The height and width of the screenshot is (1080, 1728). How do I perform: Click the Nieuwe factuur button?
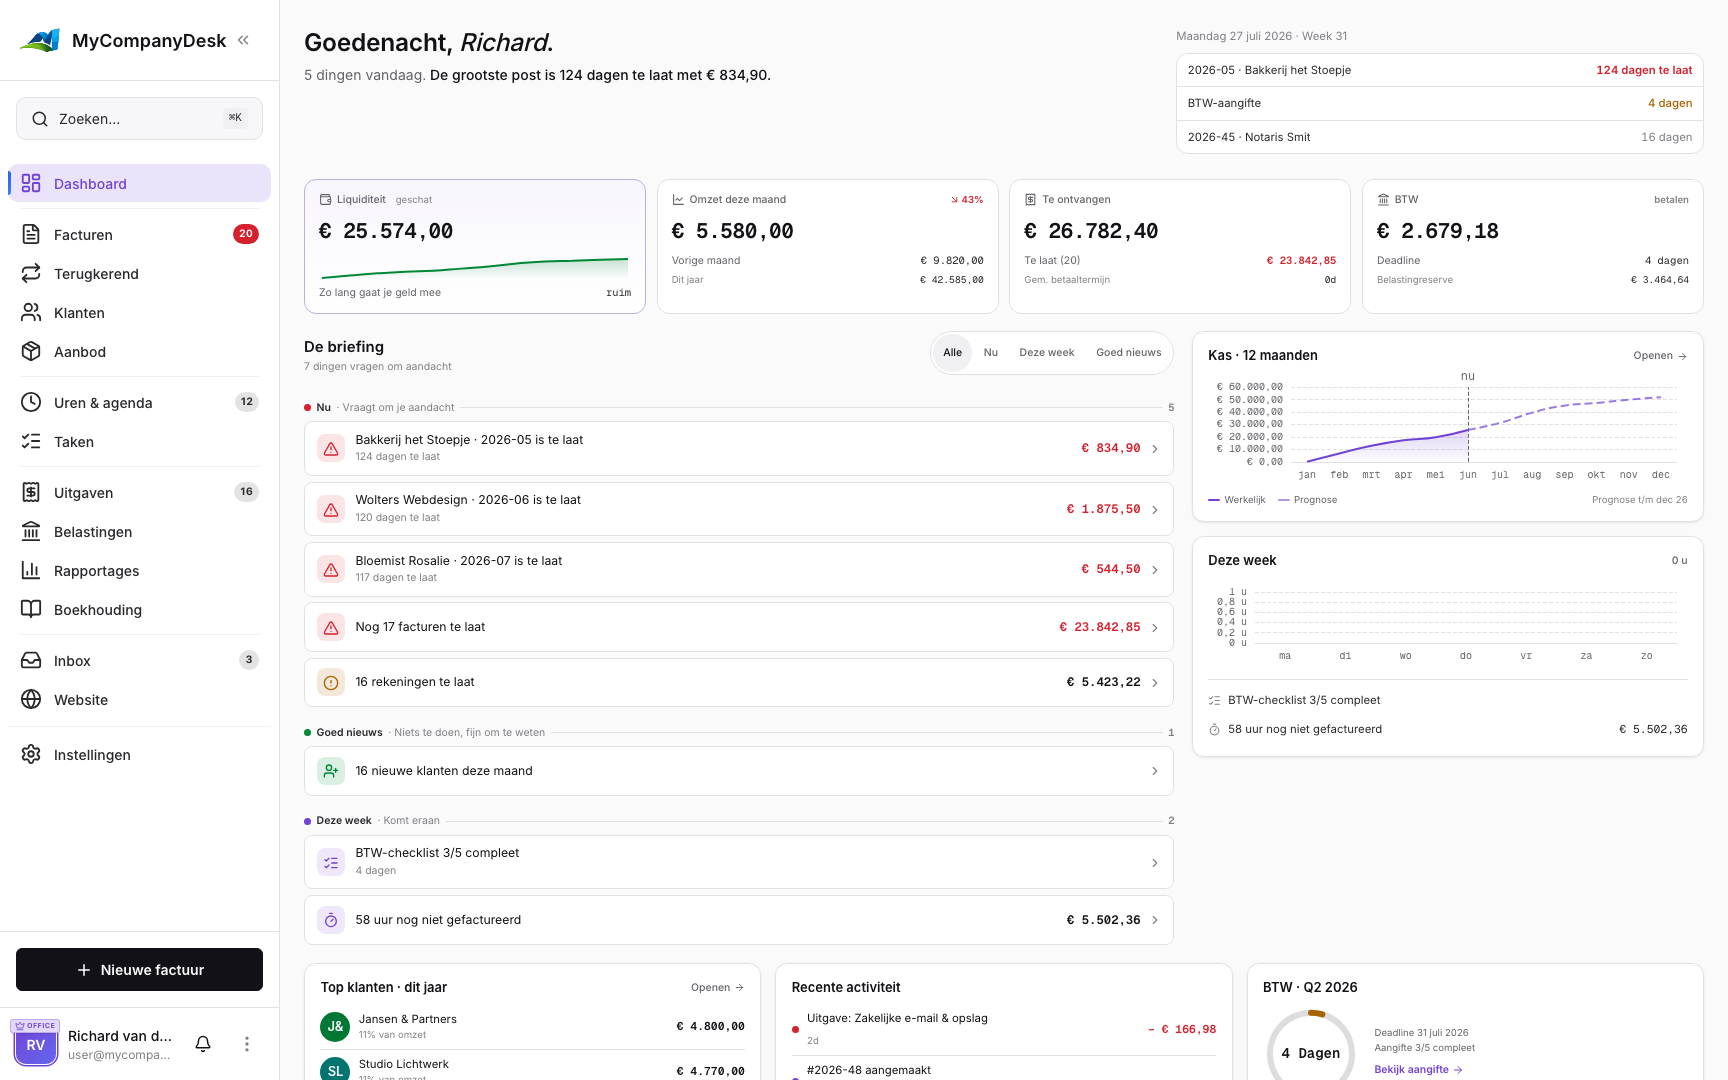pyautogui.click(x=139, y=970)
